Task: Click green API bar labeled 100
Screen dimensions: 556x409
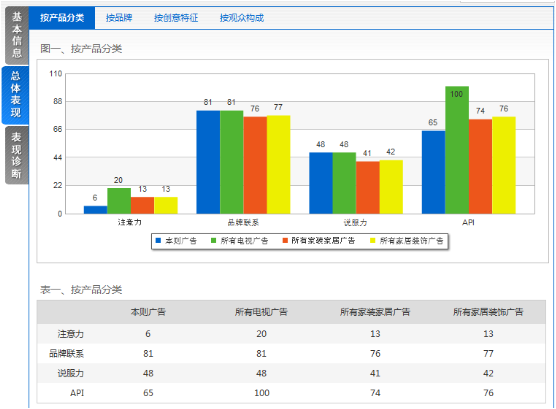Action: [457, 150]
